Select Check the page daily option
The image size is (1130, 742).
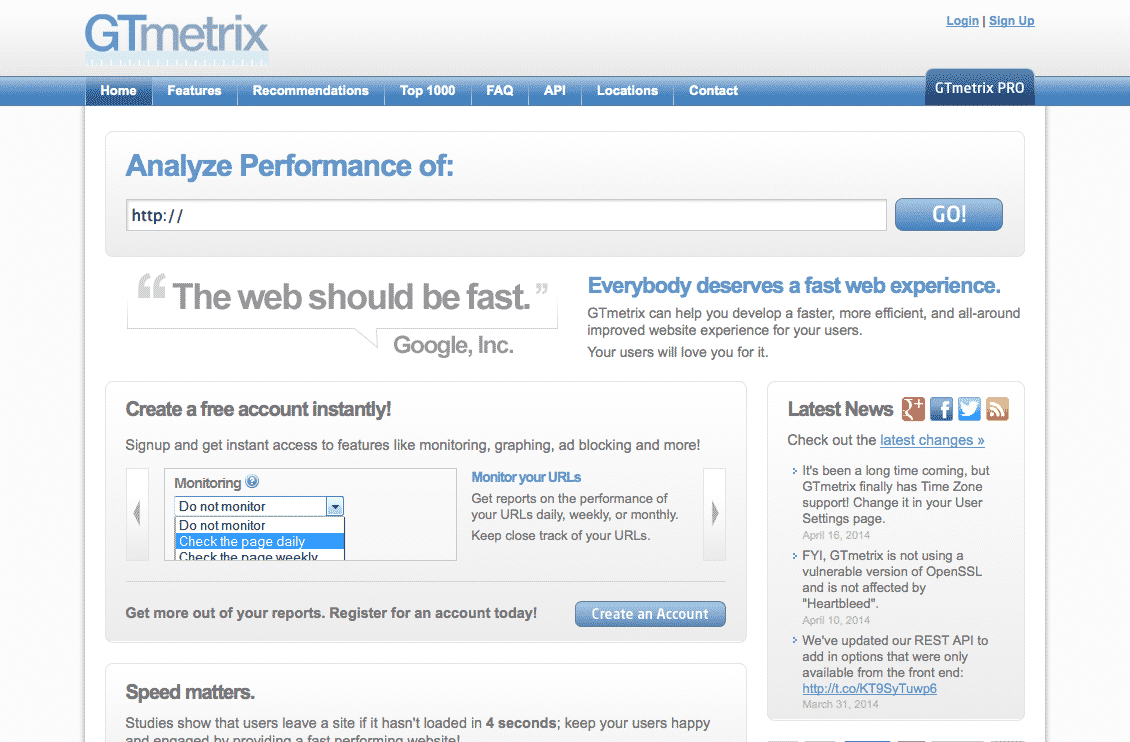pos(259,541)
